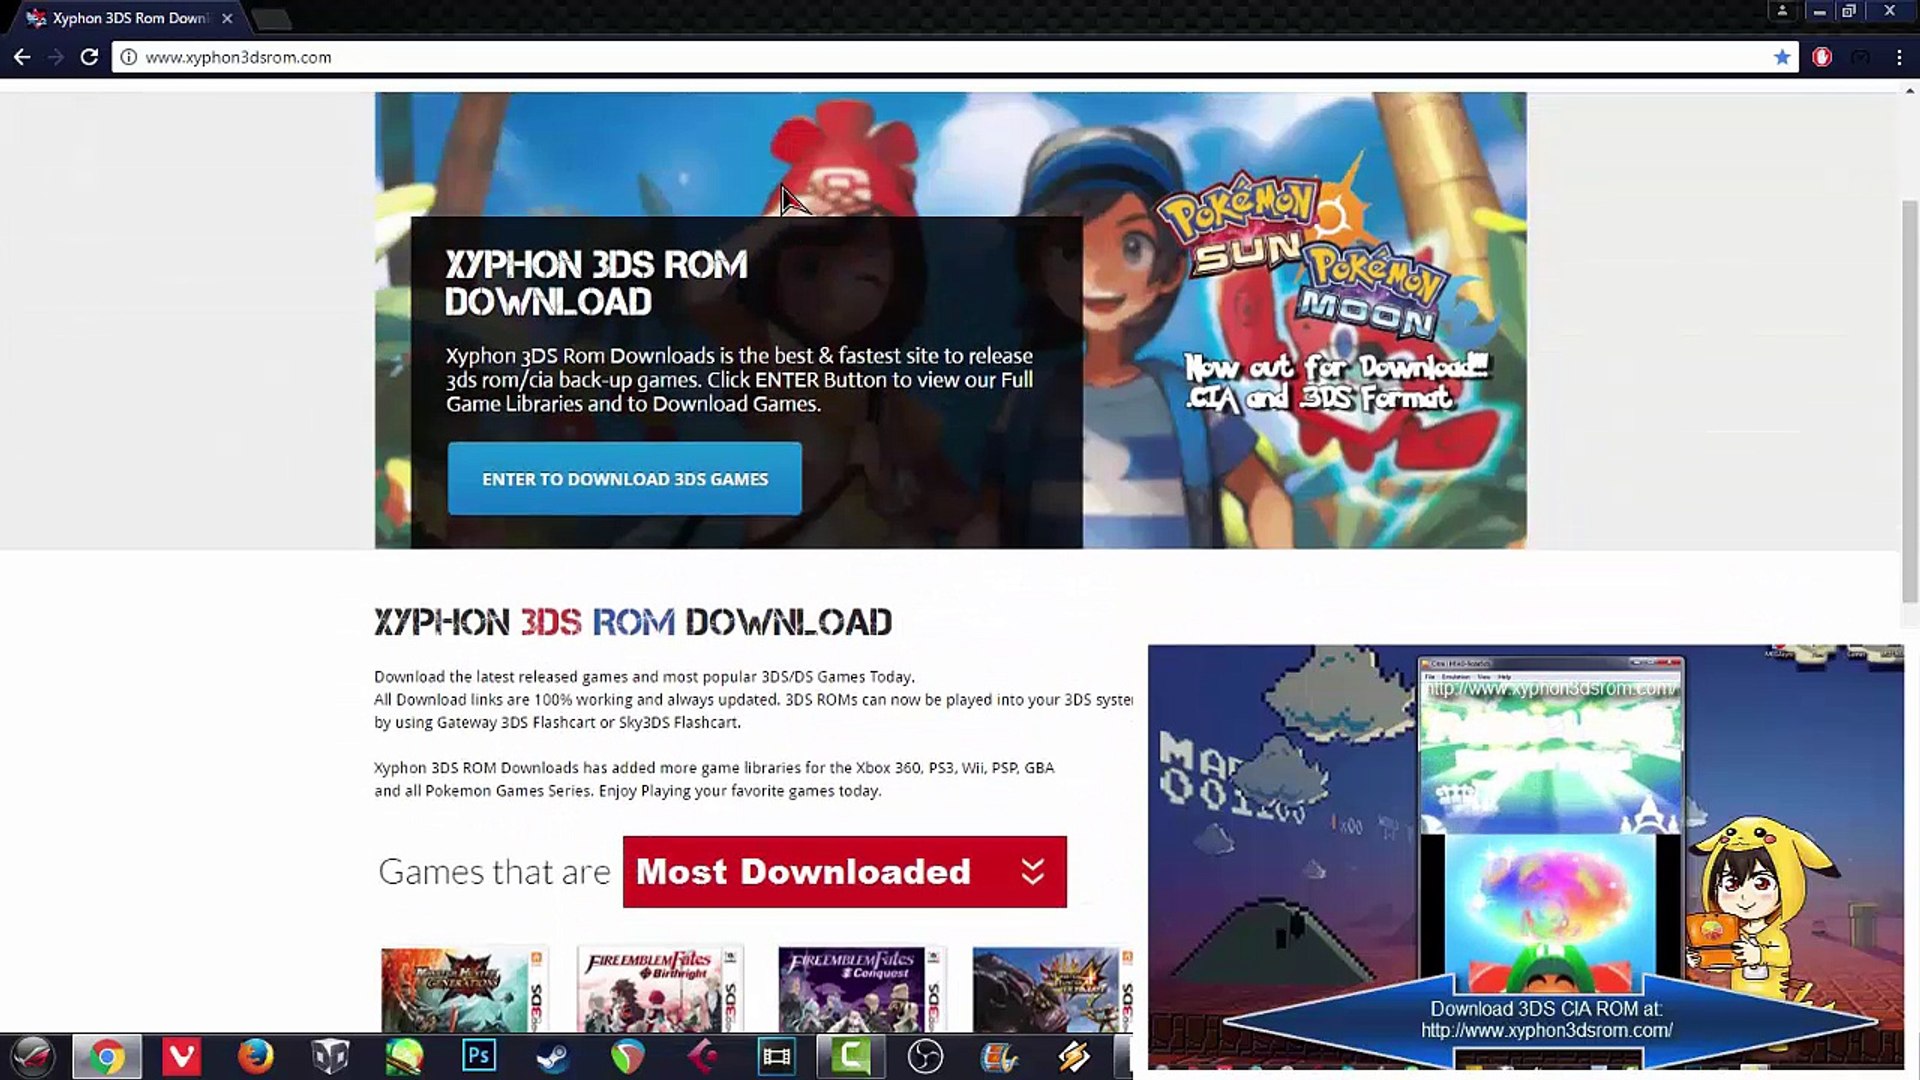
Task: Open Chrome three-dot menu
Action: 1899,57
